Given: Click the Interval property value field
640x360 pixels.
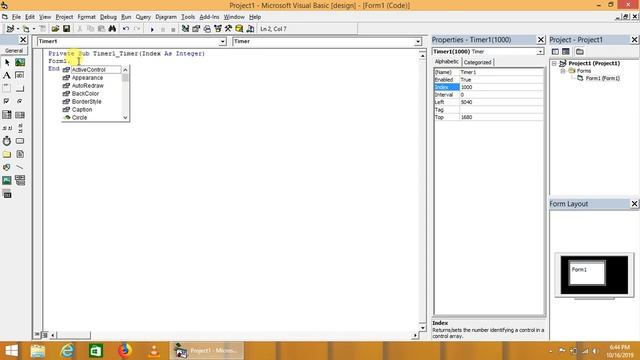Looking at the screenshot, I should coord(502,95).
